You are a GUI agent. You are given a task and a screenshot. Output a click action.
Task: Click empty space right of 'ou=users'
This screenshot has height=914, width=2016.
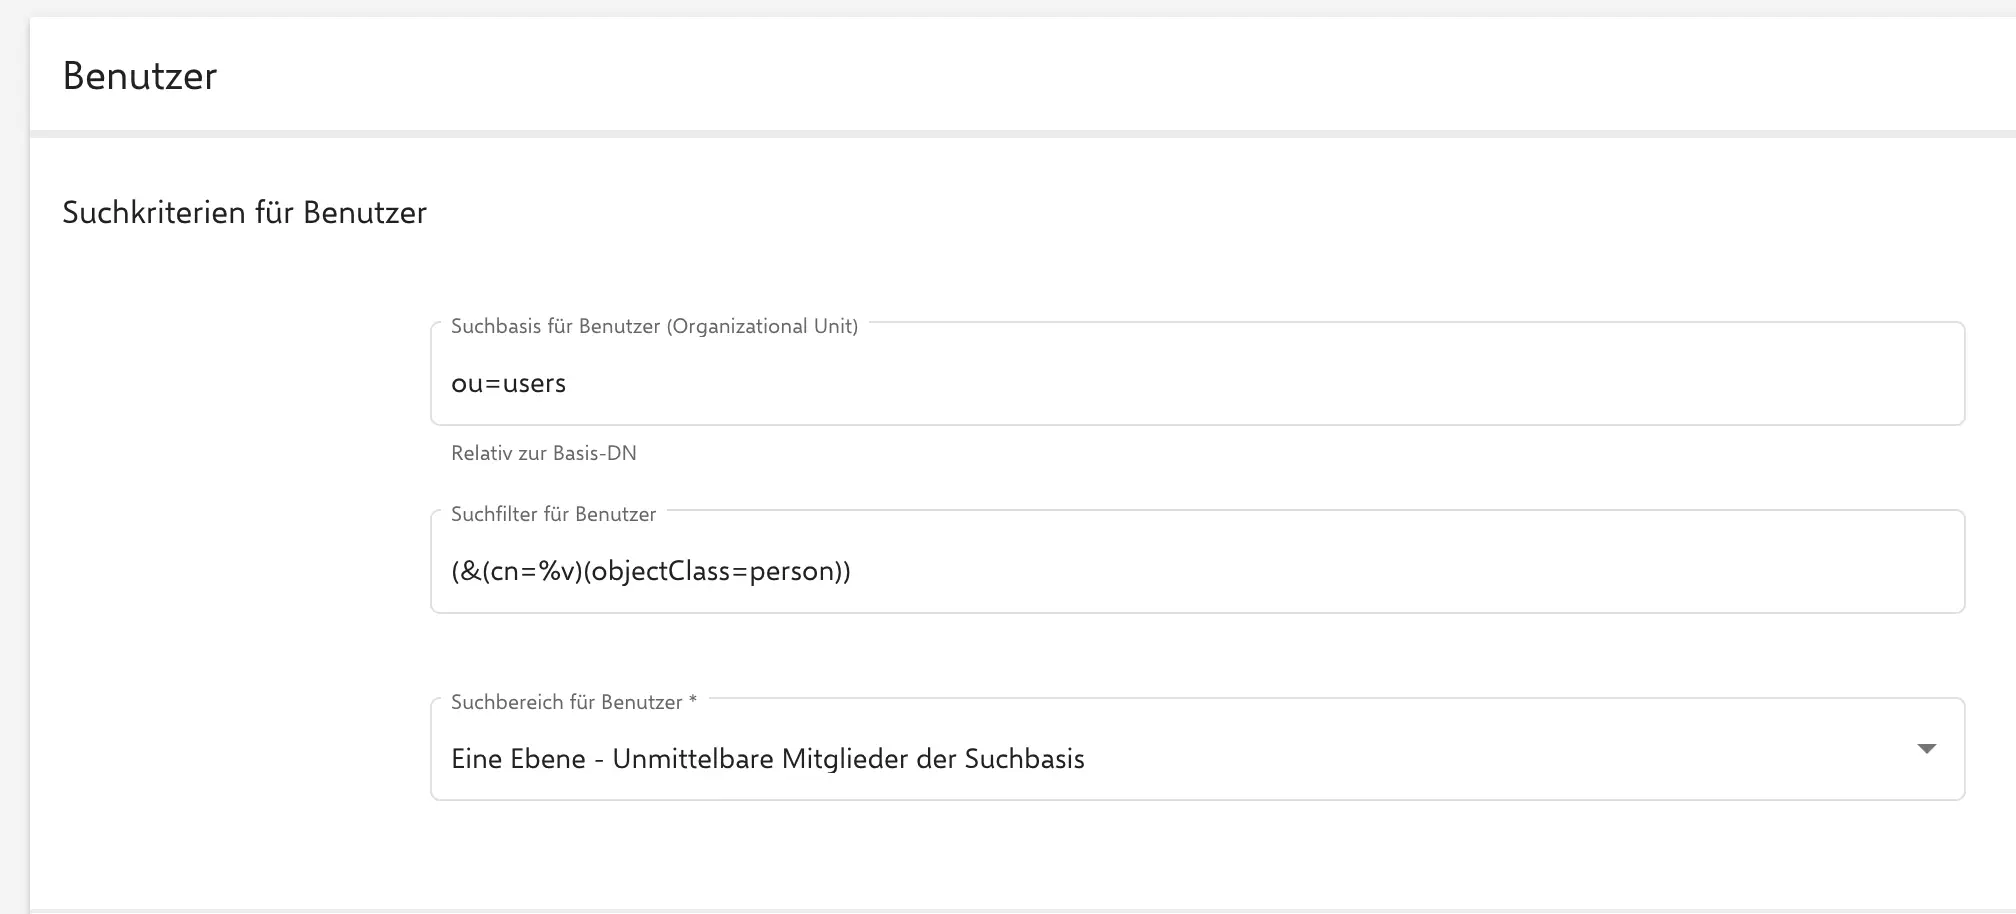pyautogui.click(x=1200, y=384)
